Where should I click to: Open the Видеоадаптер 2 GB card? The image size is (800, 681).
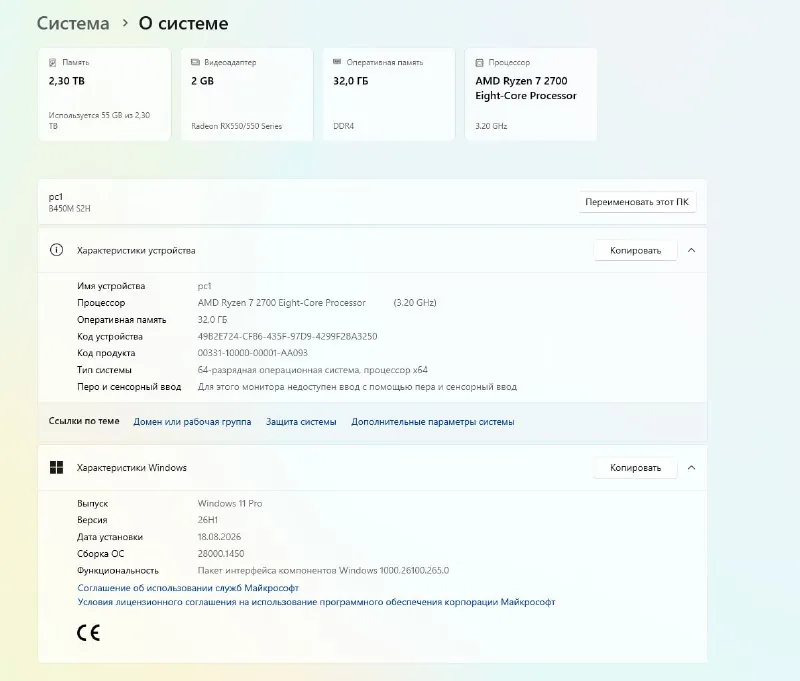[246, 94]
